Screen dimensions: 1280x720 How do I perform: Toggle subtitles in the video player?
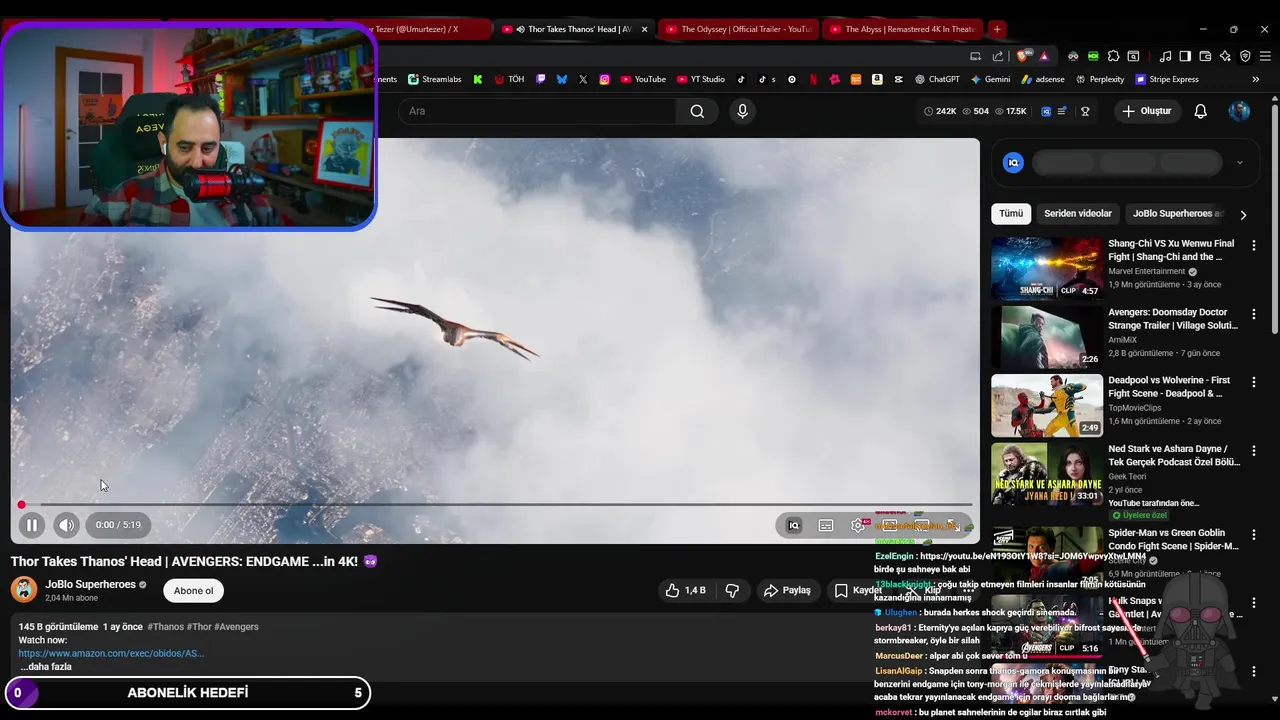click(x=826, y=525)
